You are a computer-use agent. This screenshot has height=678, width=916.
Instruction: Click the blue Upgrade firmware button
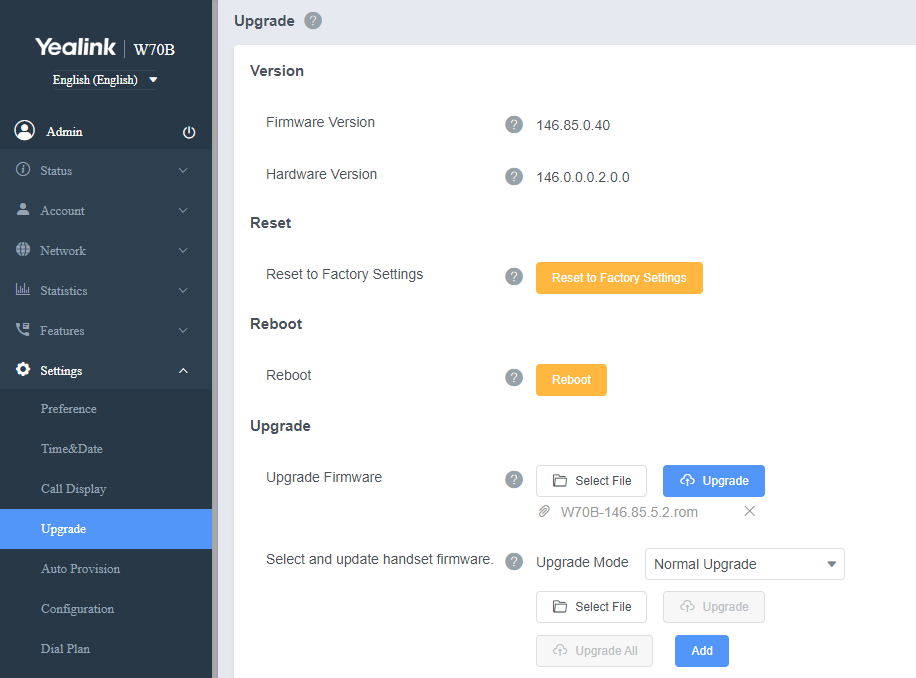[714, 481]
